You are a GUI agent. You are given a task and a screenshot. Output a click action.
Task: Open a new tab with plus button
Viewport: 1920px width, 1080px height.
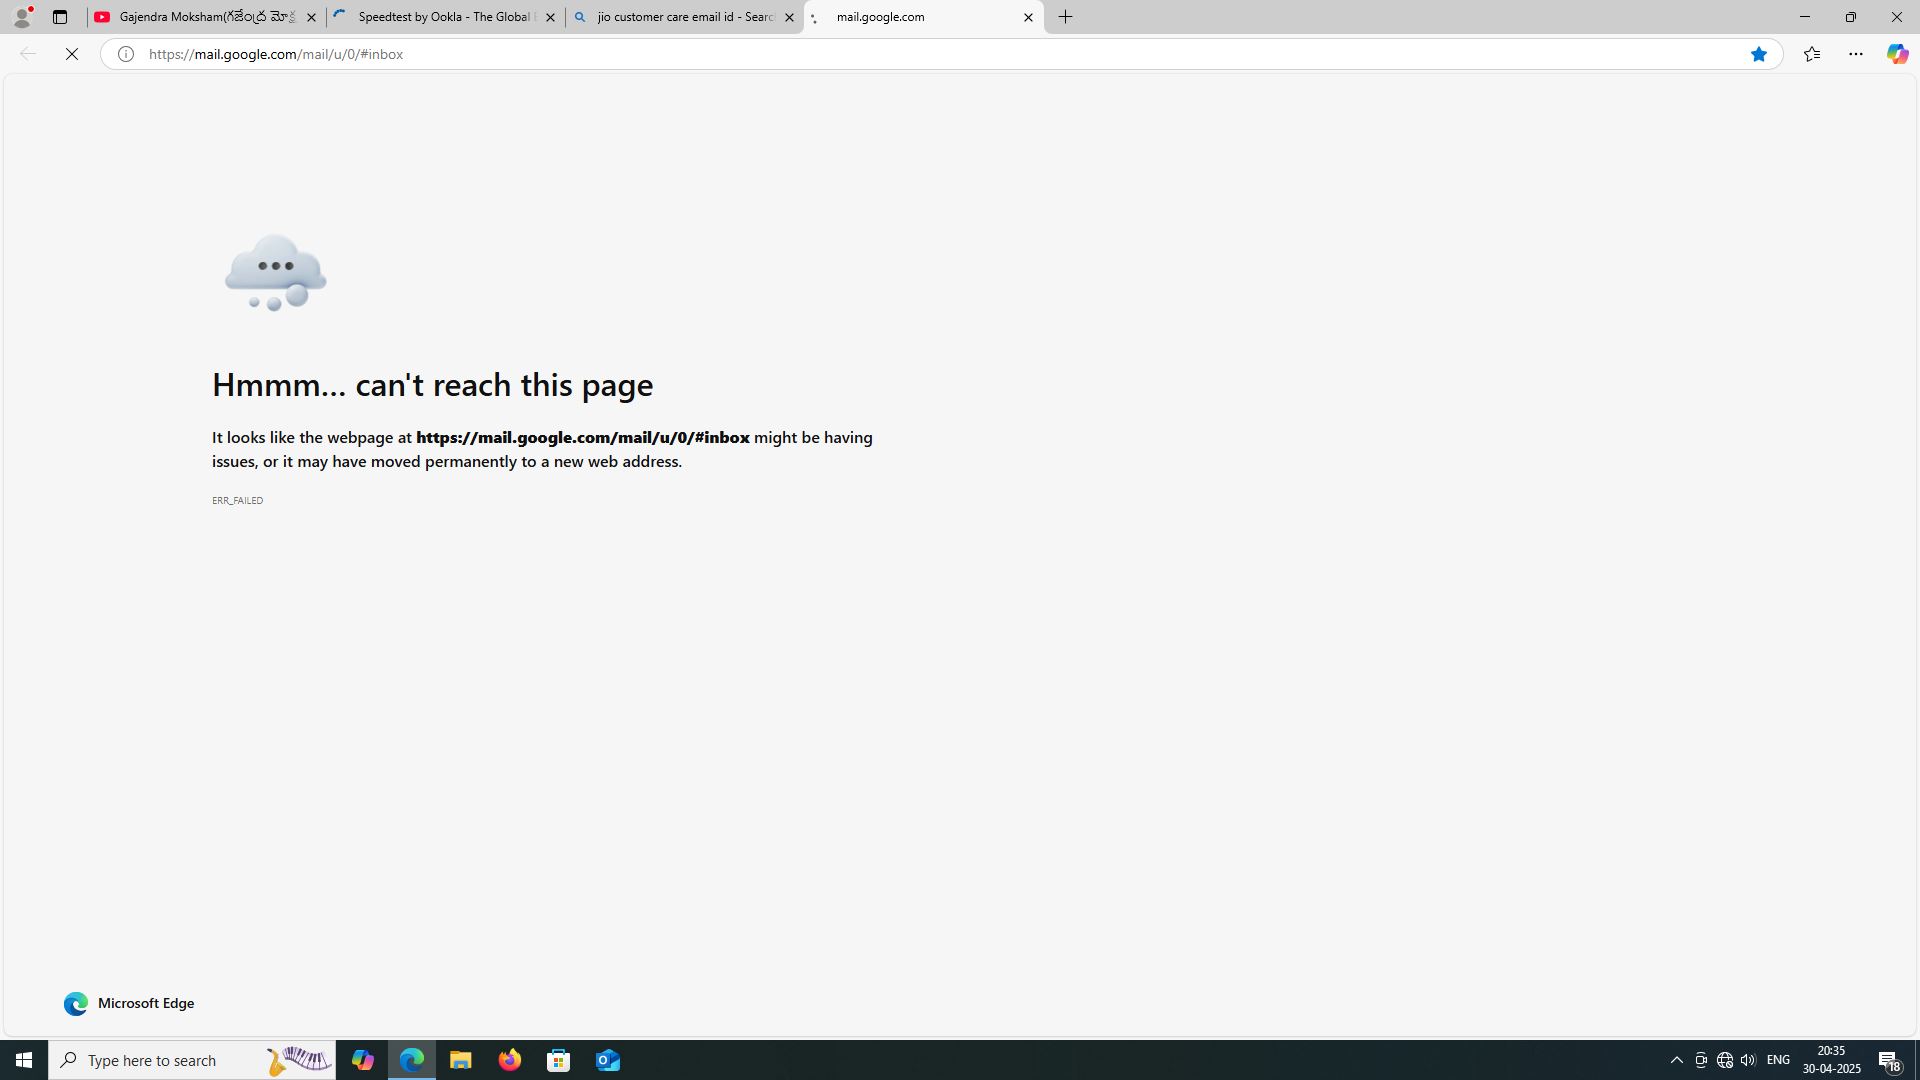pos(1066,17)
